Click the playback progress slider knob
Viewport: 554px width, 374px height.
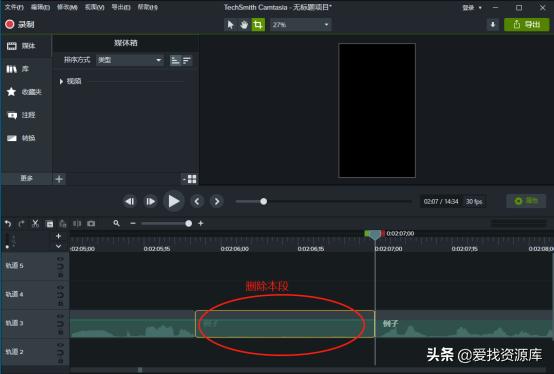point(264,202)
